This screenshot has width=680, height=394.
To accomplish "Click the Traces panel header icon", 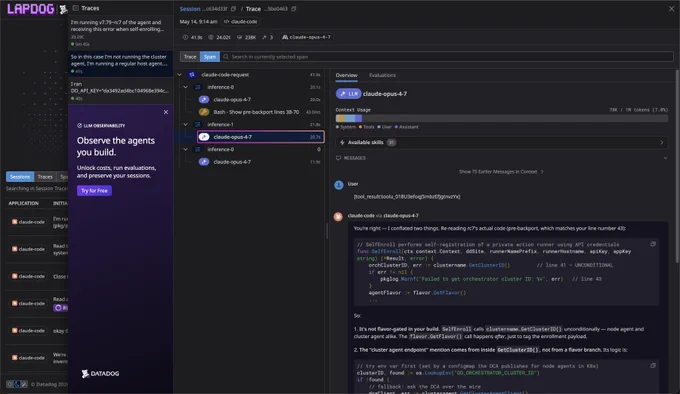I will tap(76, 8).
